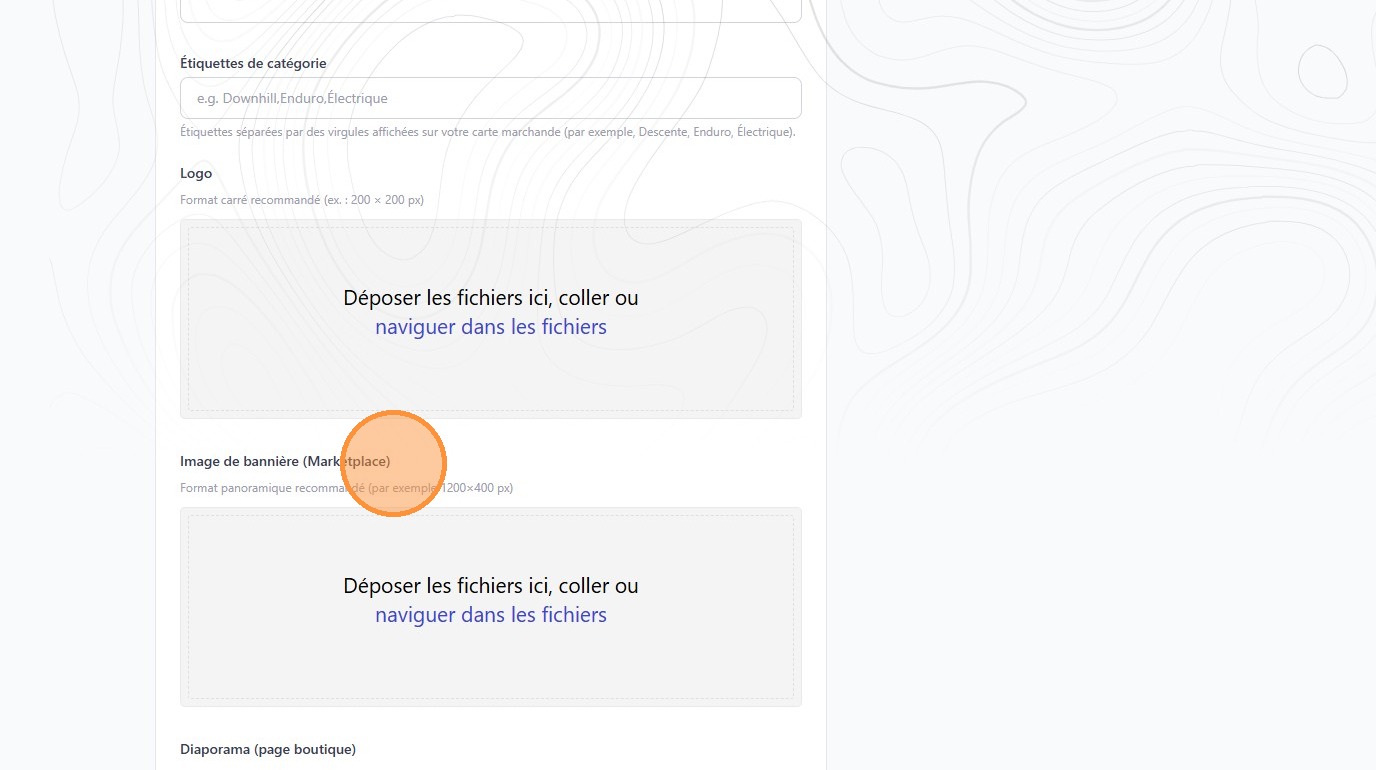Click the orange circular pointer highlight

tap(394, 463)
